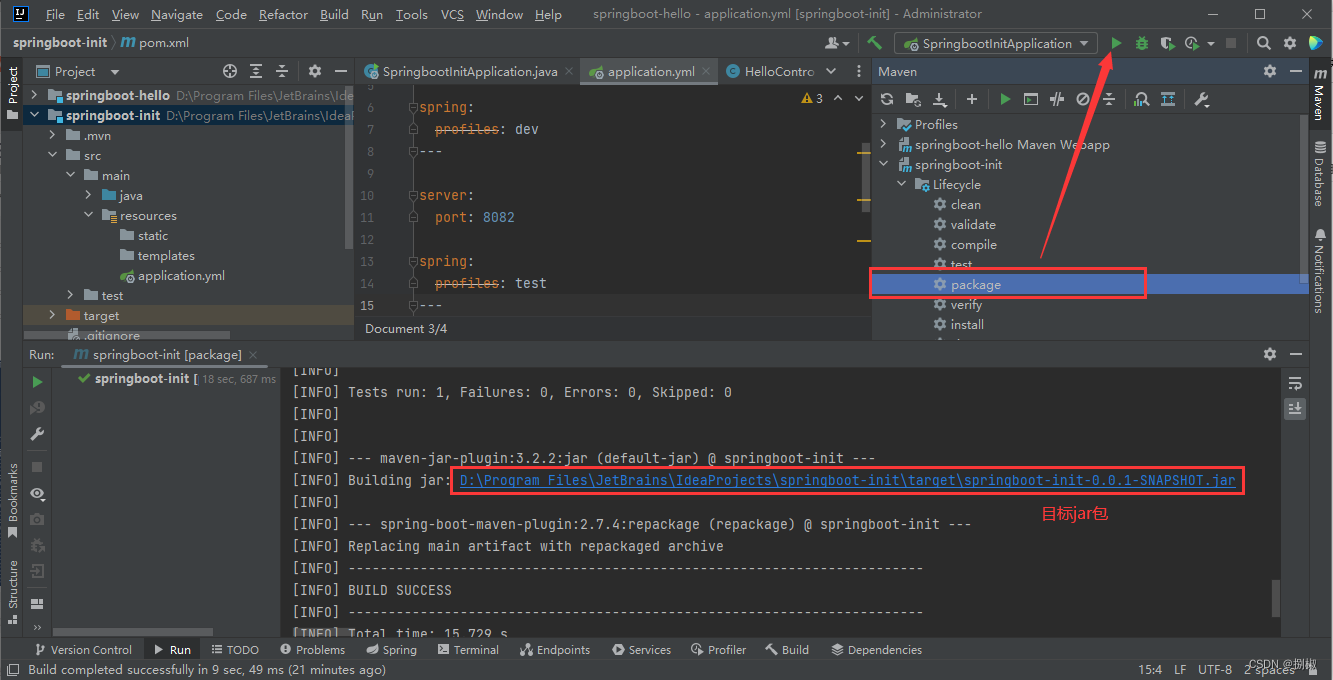Image resolution: width=1333 pixels, height=680 pixels.
Task: Reload all Maven projects
Action: [886, 99]
